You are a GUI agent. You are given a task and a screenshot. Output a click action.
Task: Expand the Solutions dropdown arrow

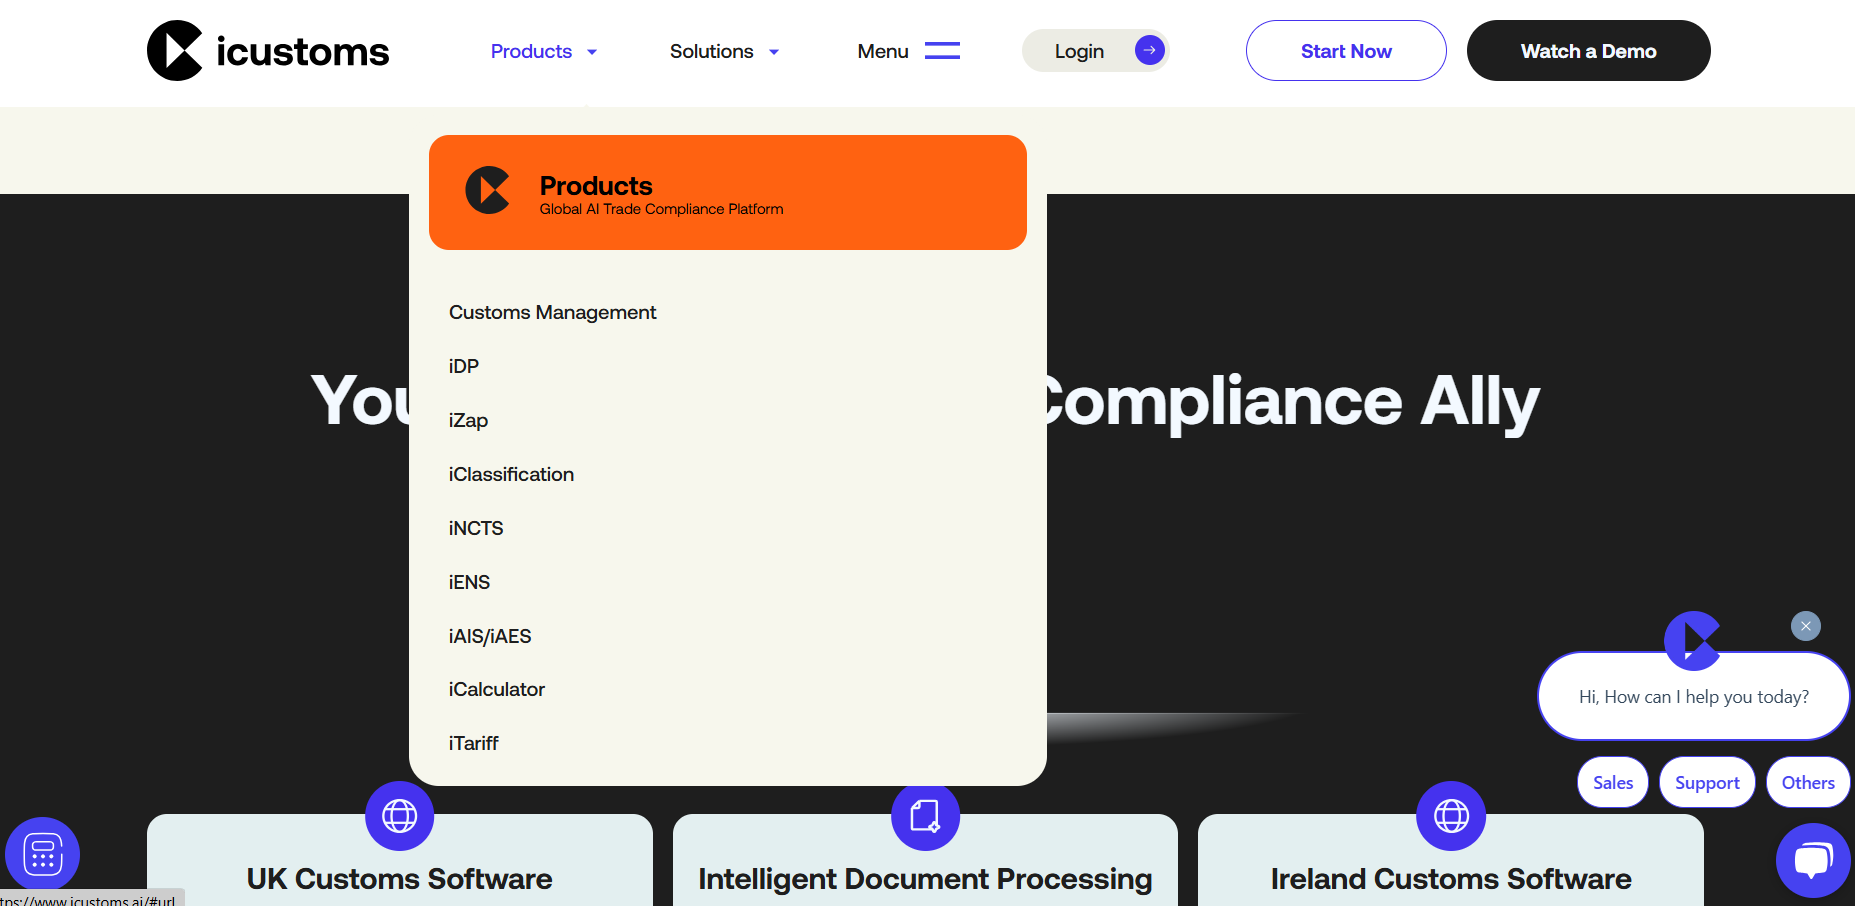[774, 52]
